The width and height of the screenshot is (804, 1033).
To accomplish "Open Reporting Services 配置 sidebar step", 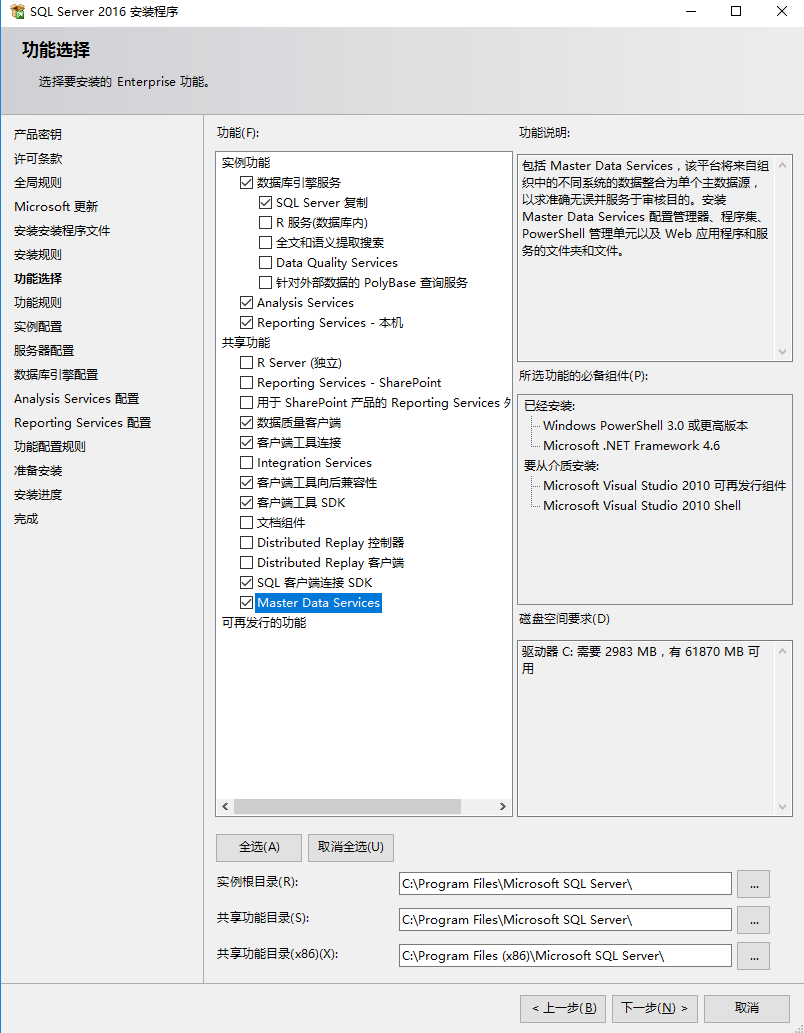I will 82,423.
